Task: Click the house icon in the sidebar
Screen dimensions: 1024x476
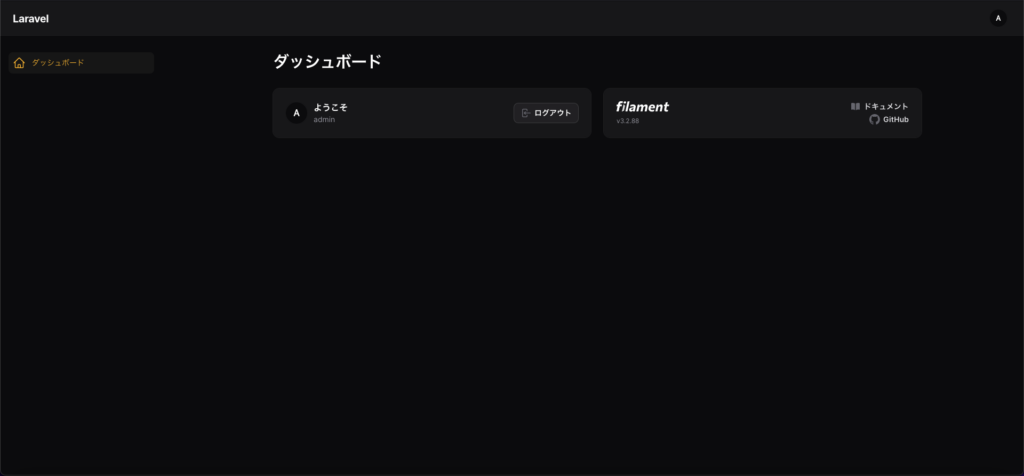Action: tap(19, 63)
